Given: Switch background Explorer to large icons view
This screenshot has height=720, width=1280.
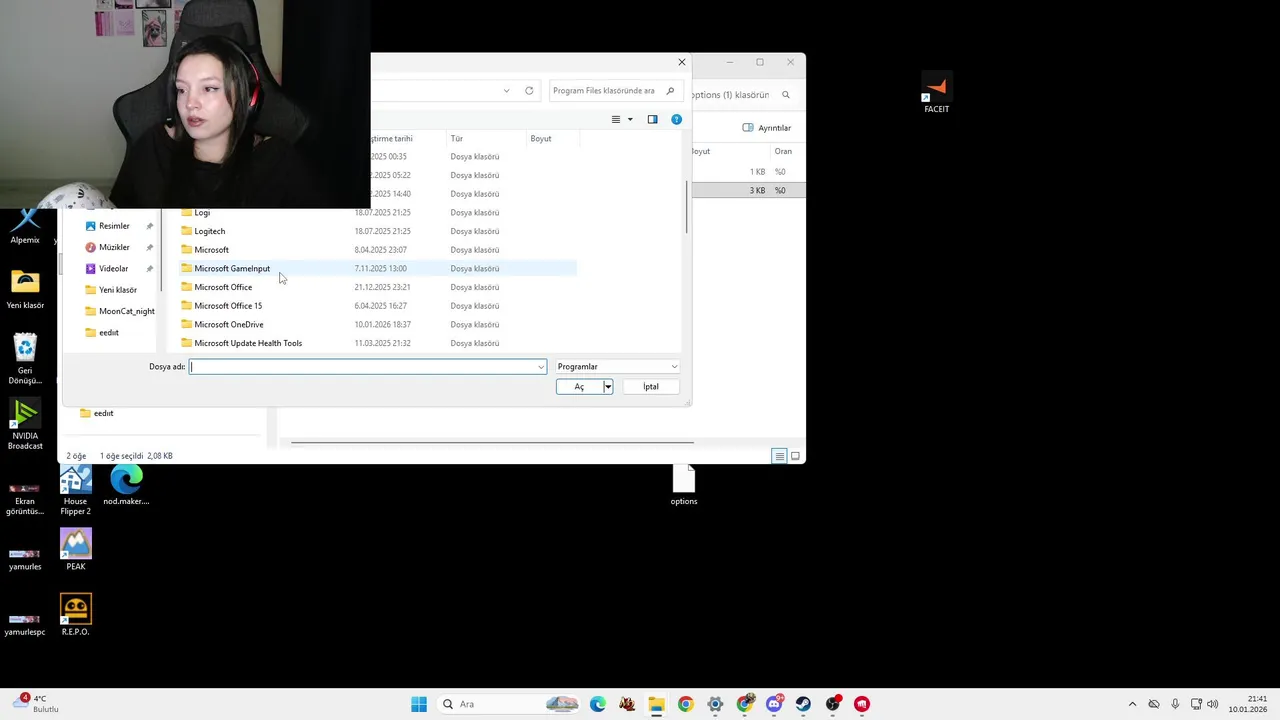Looking at the screenshot, I should tap(795, 456).
